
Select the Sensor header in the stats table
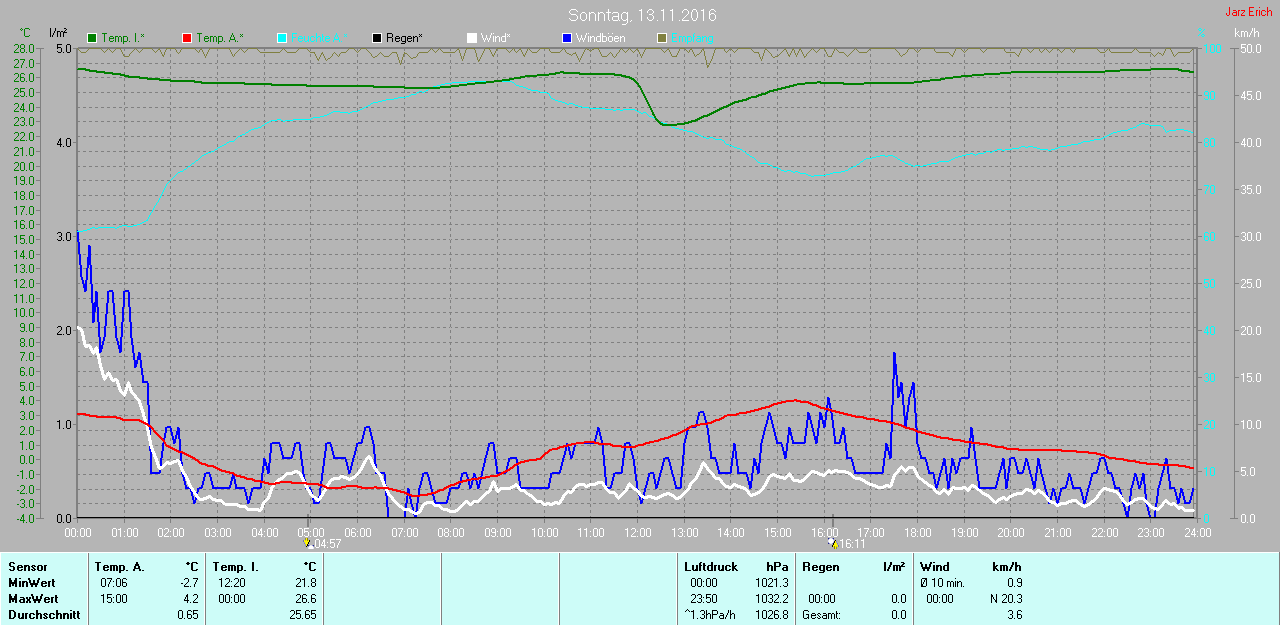28,567
